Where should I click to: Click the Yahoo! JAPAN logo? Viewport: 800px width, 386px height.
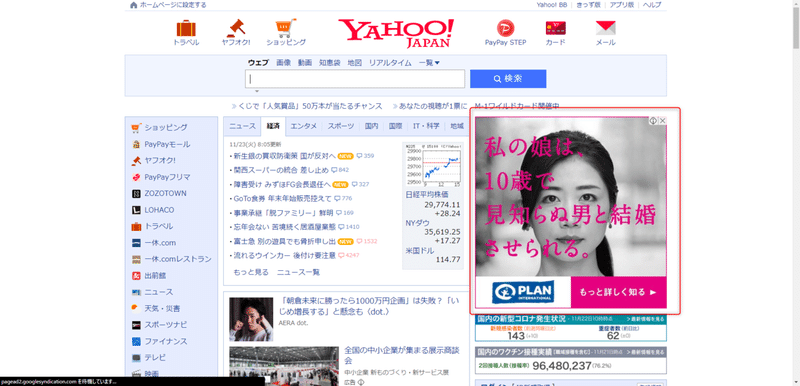point(396,33)
